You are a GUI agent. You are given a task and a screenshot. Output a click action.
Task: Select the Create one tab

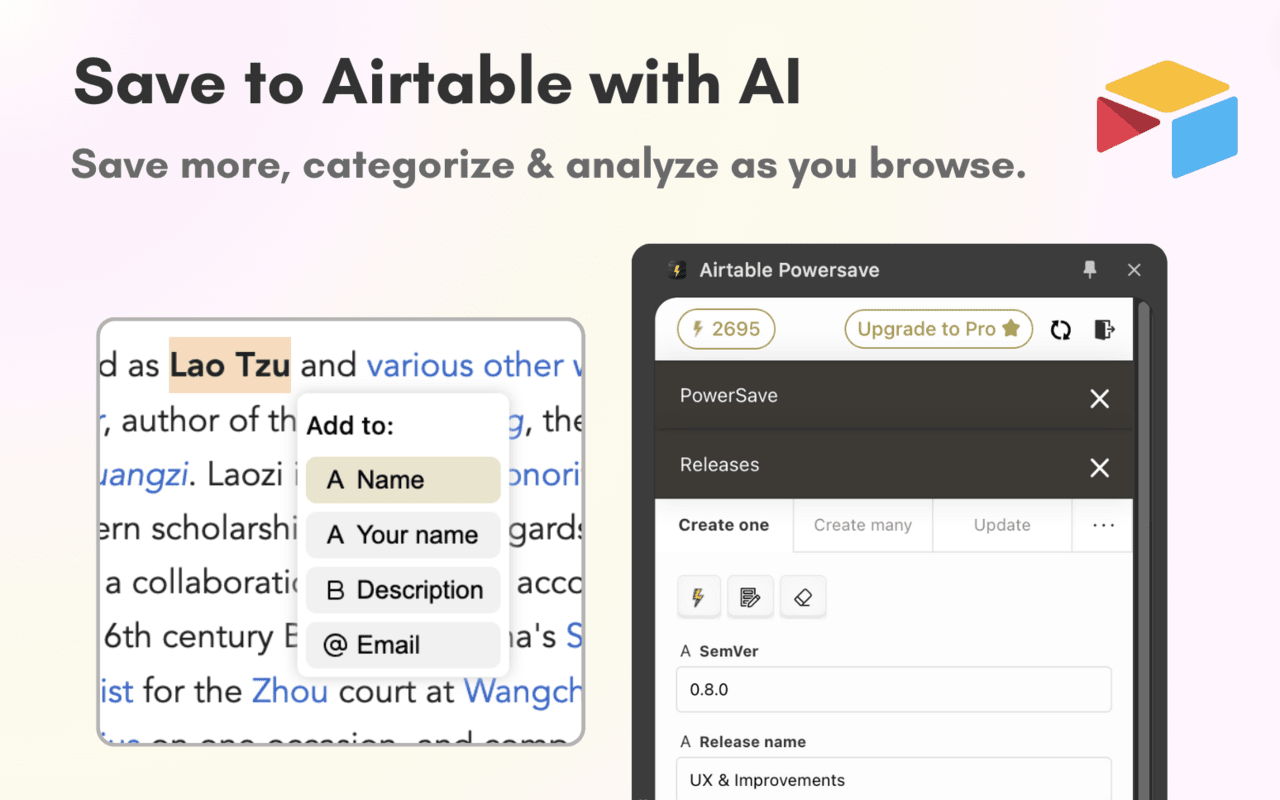pos(724,525)
